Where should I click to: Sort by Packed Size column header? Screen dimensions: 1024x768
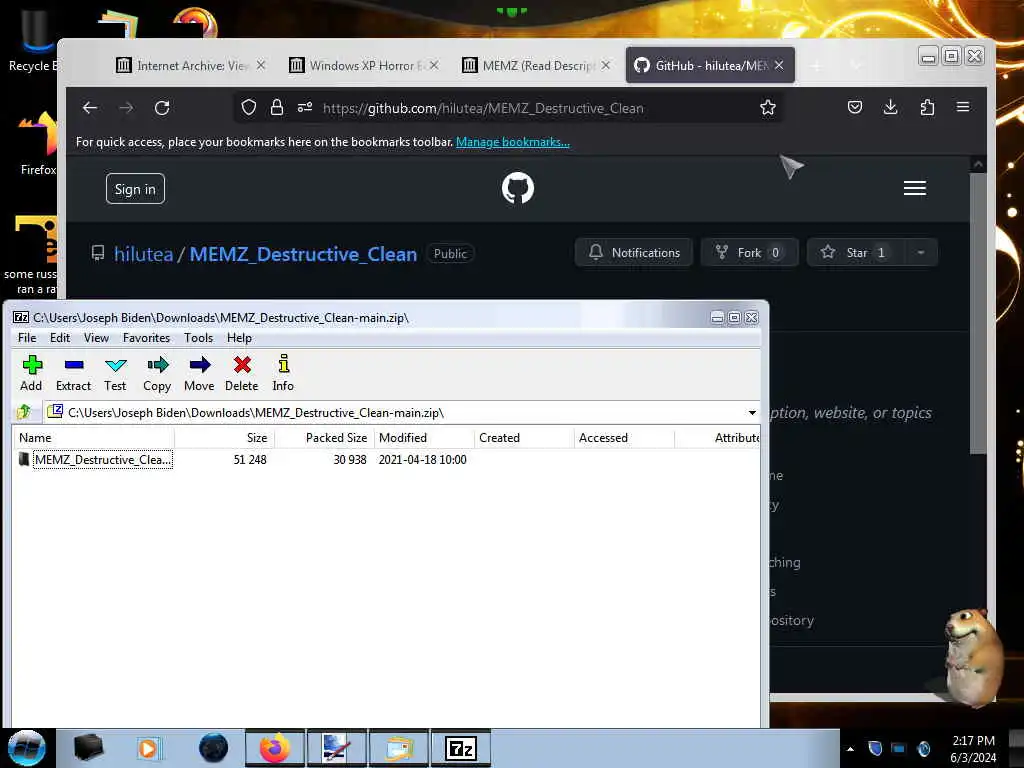pos(324,438)
